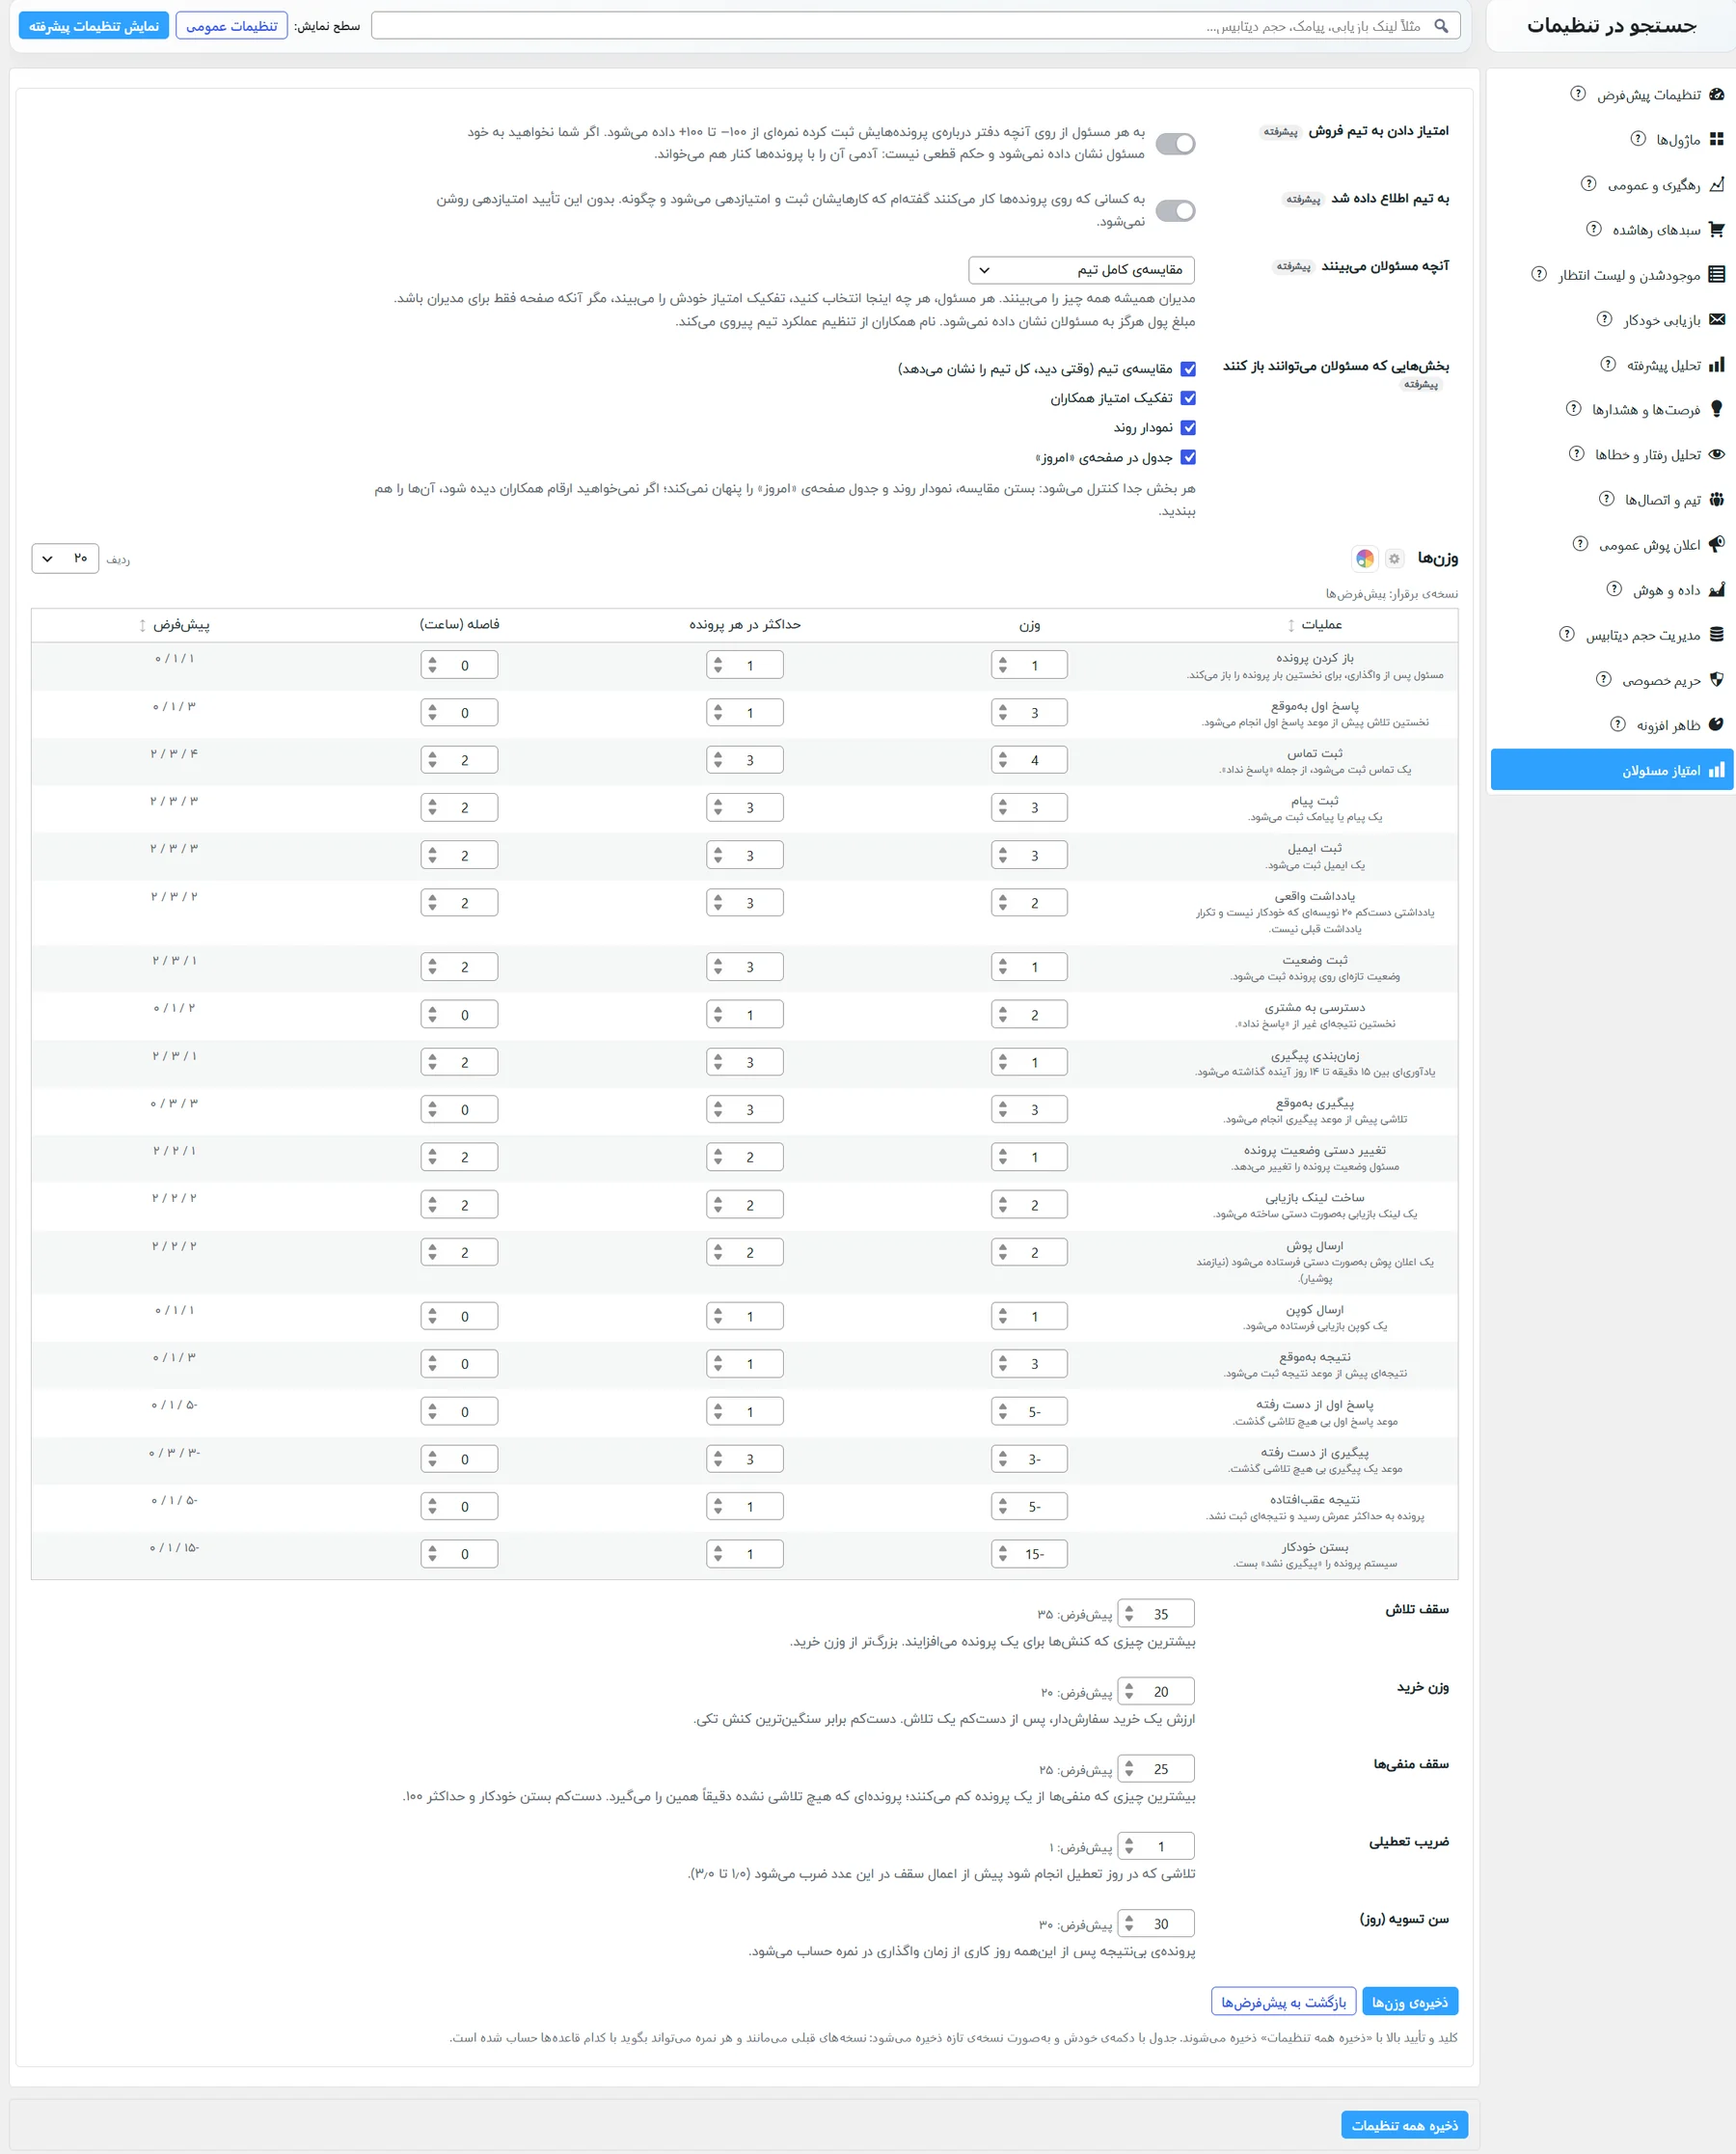Click the gear icon next to وزن‌ها heading
This screenshot has height=2154, width=1736.
pyautogui.click(x=1394, y=559)
